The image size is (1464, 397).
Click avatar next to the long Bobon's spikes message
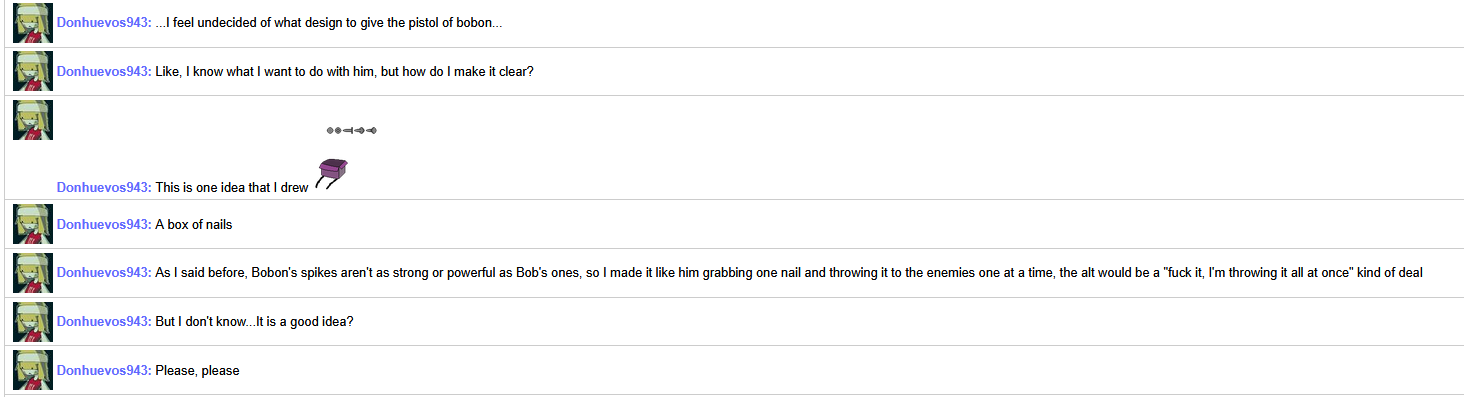(33, 273)
